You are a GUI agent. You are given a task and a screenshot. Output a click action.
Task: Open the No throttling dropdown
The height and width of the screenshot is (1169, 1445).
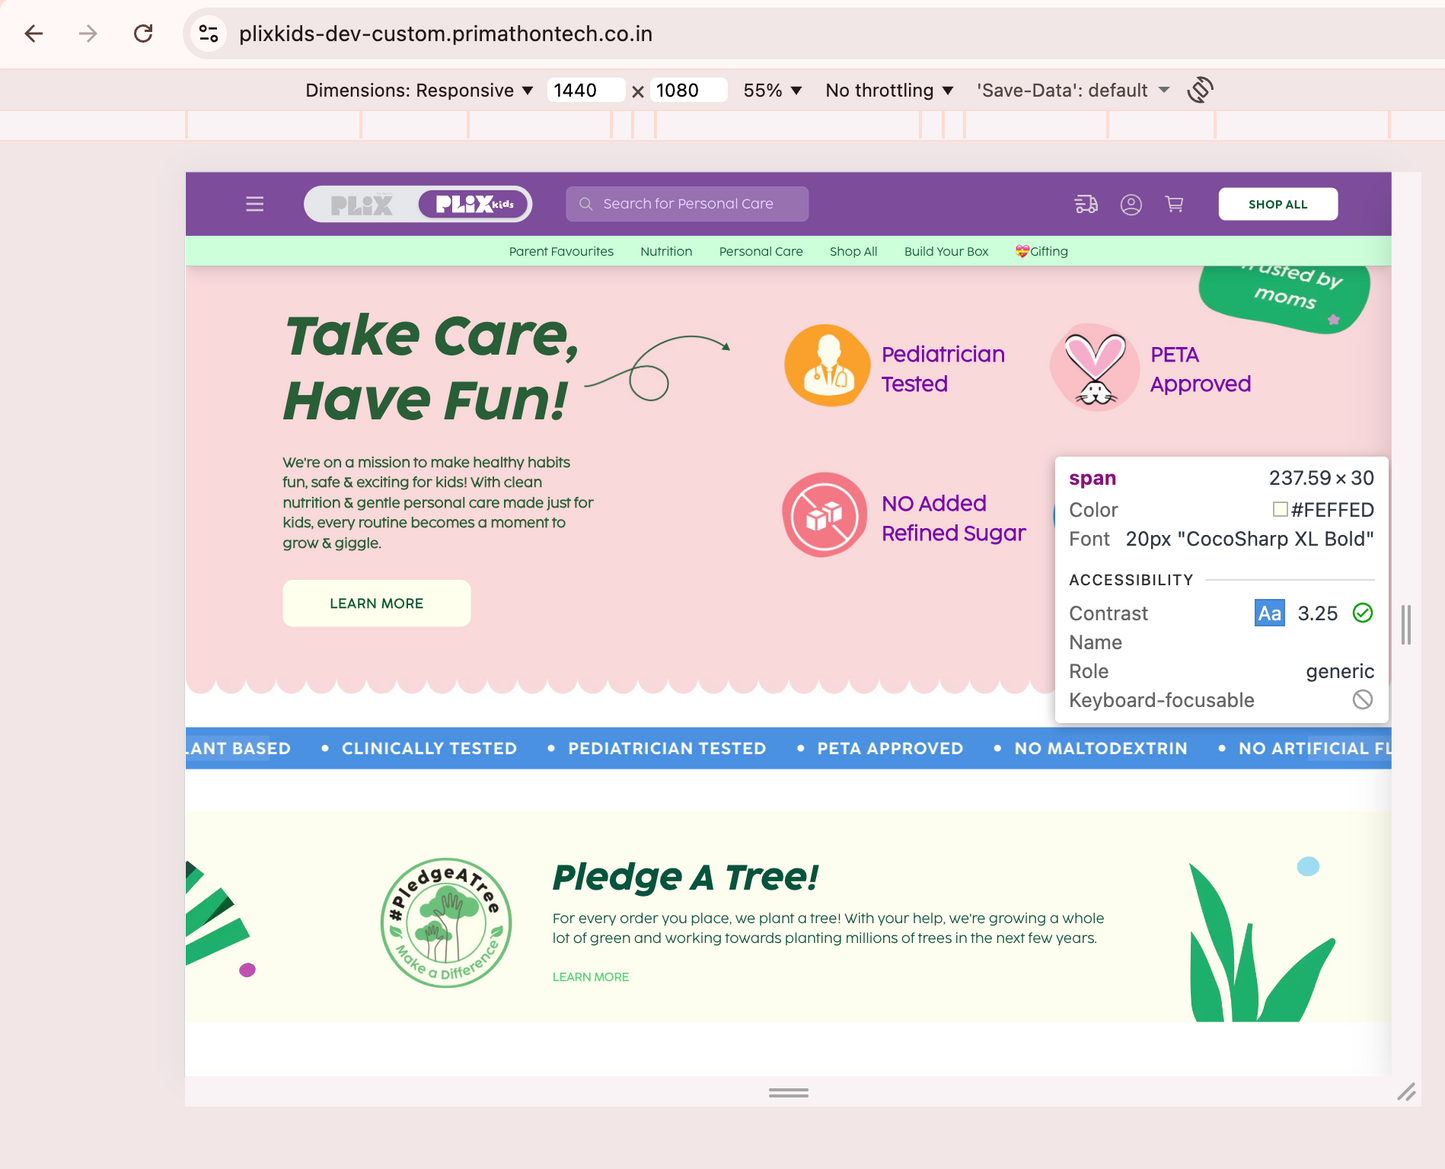[889, 90]
